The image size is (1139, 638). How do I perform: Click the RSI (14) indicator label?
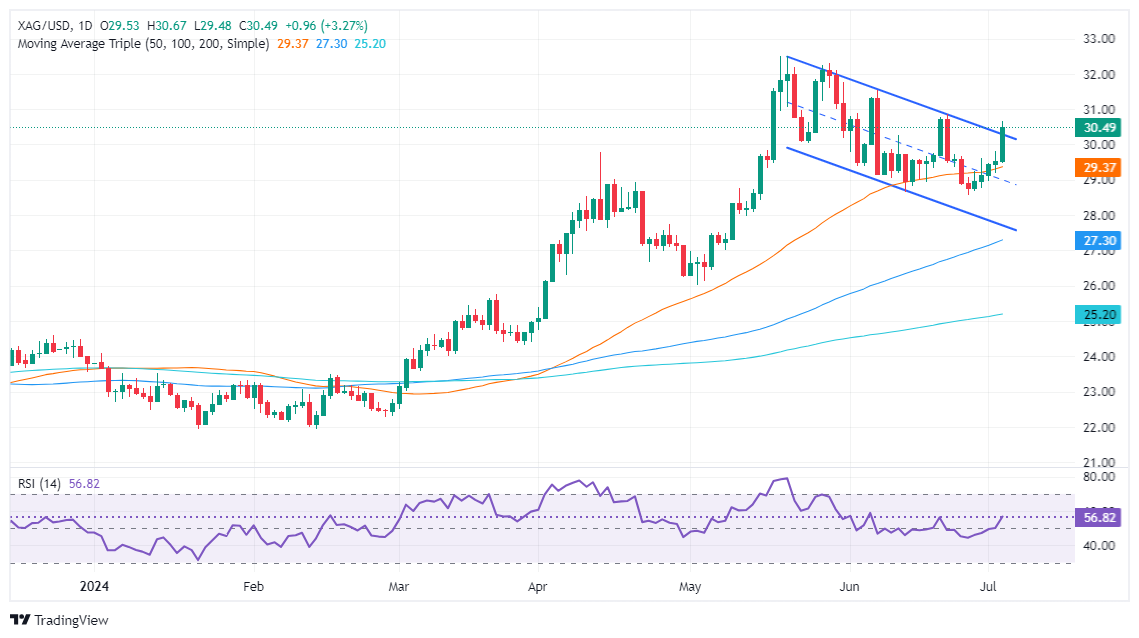coord(39,484)
